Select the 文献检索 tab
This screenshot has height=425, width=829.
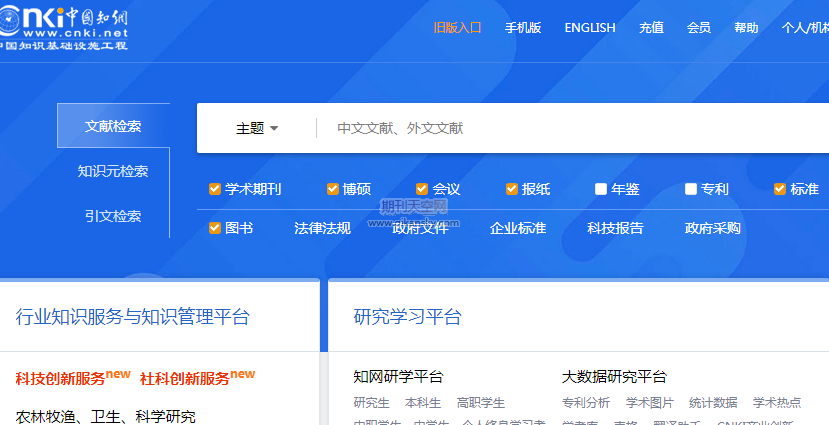click(x=113, y=126)
